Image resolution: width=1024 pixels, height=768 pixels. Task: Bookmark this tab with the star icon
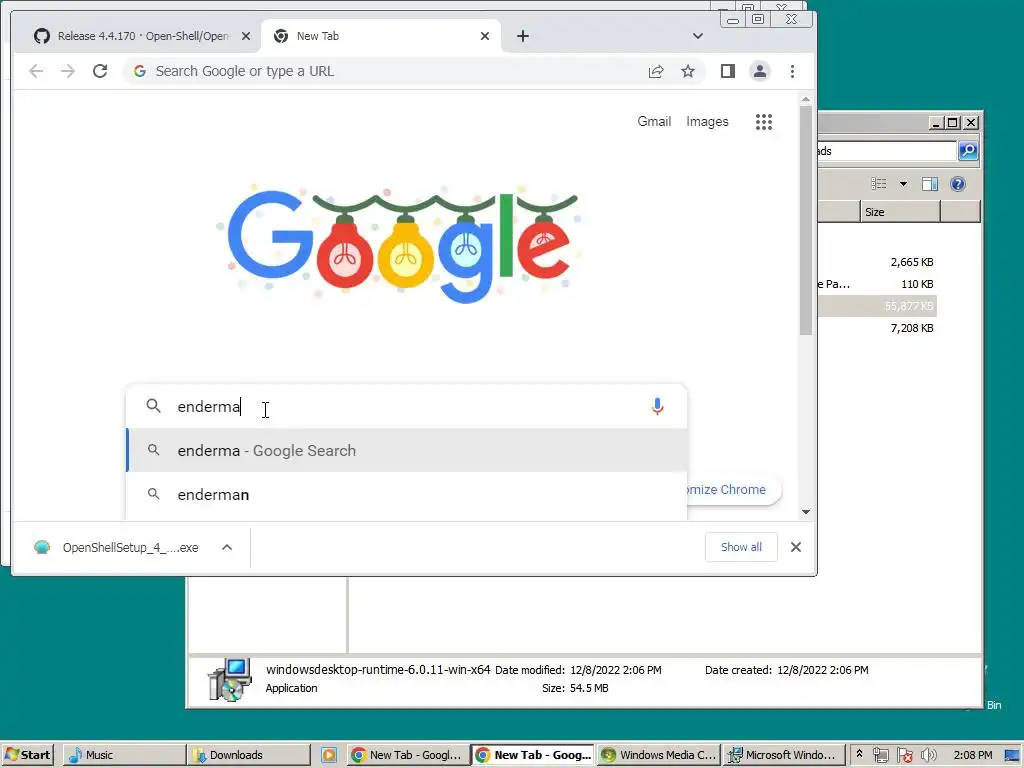pos(688,71)
